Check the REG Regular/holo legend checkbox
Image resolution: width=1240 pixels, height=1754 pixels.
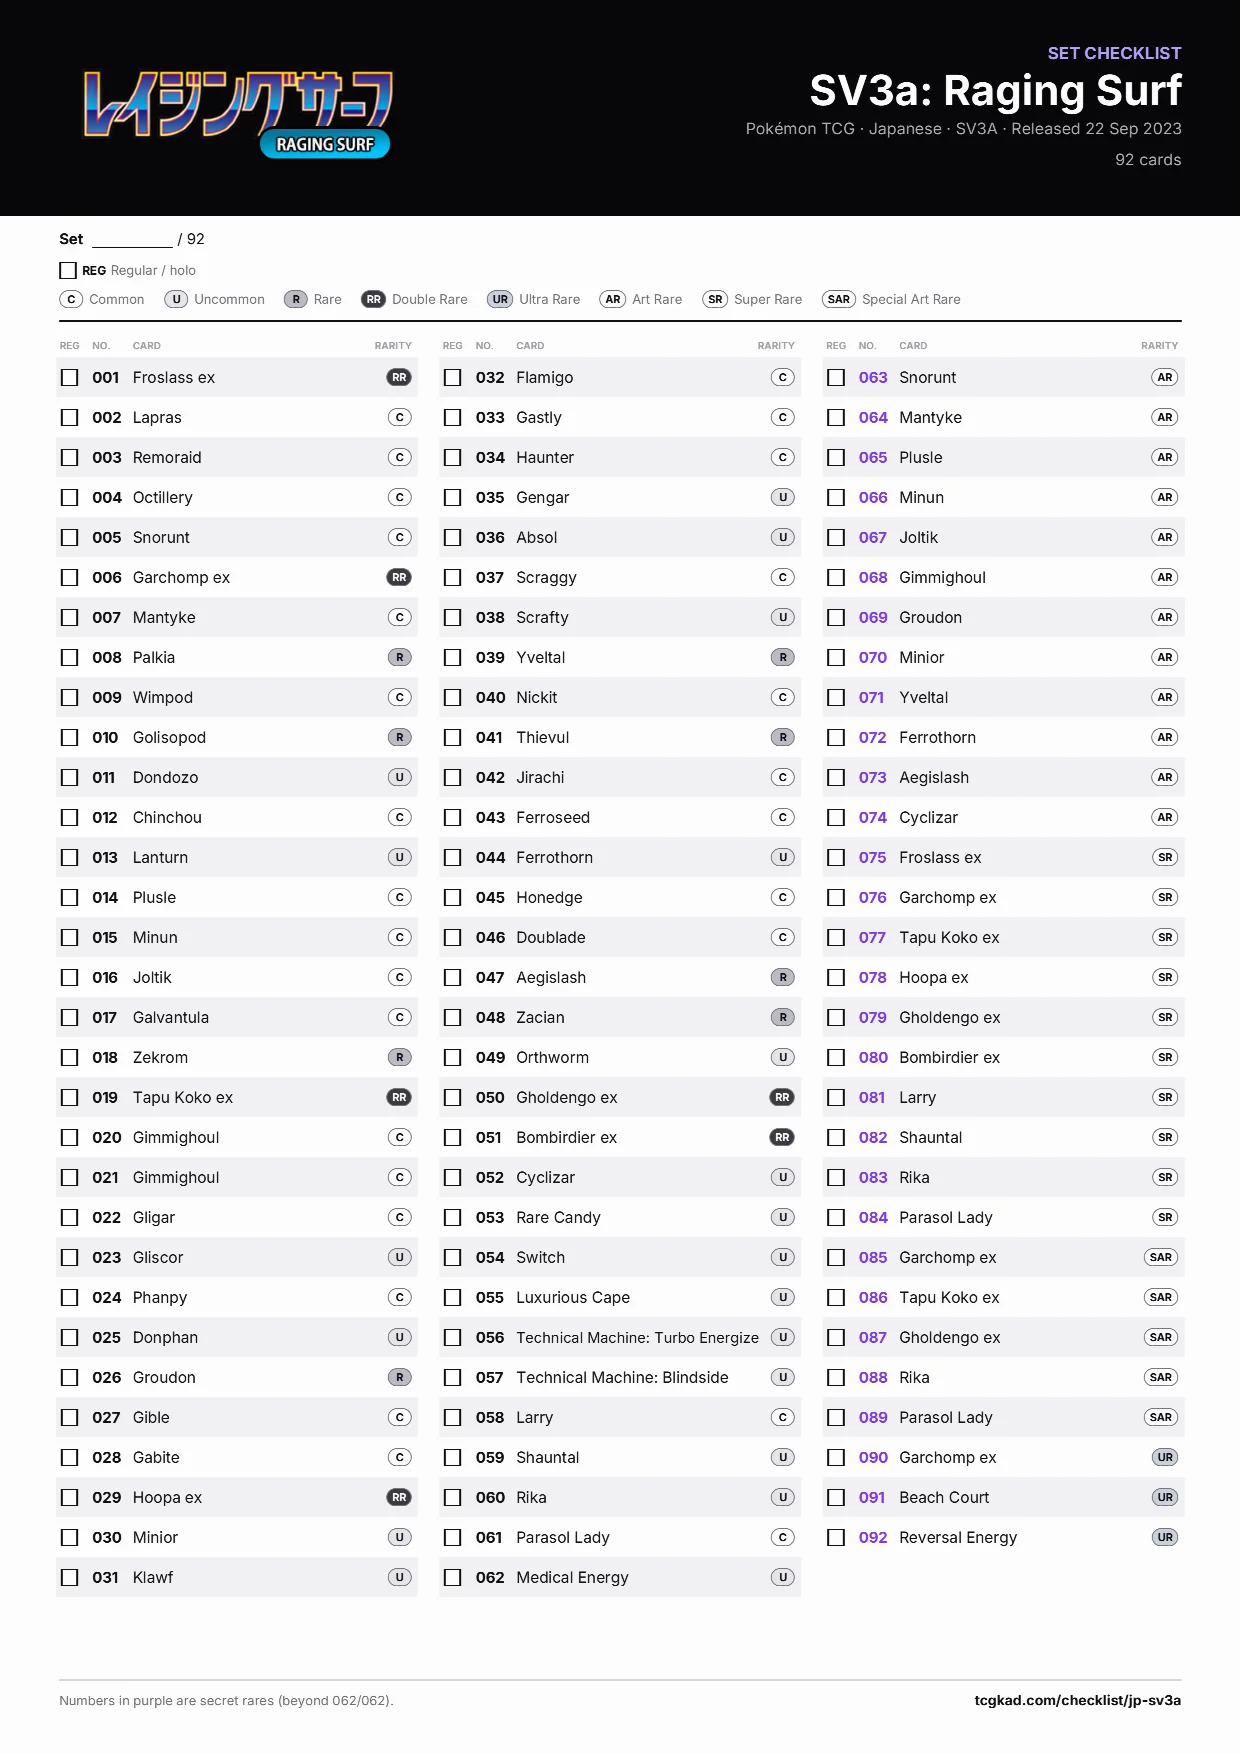click(x=68, y=270)
